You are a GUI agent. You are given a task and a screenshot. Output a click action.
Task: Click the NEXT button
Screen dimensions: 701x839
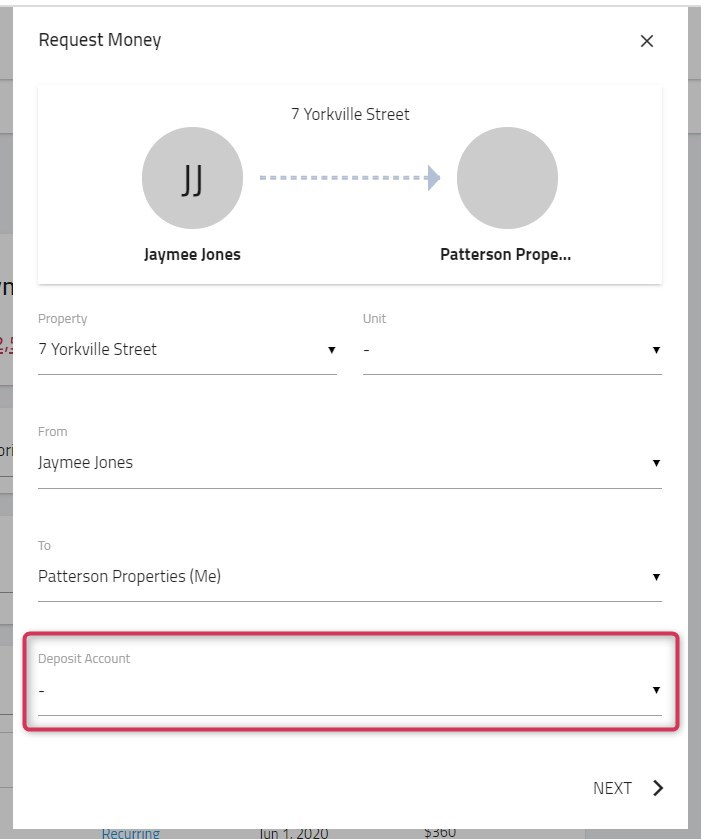628,788
